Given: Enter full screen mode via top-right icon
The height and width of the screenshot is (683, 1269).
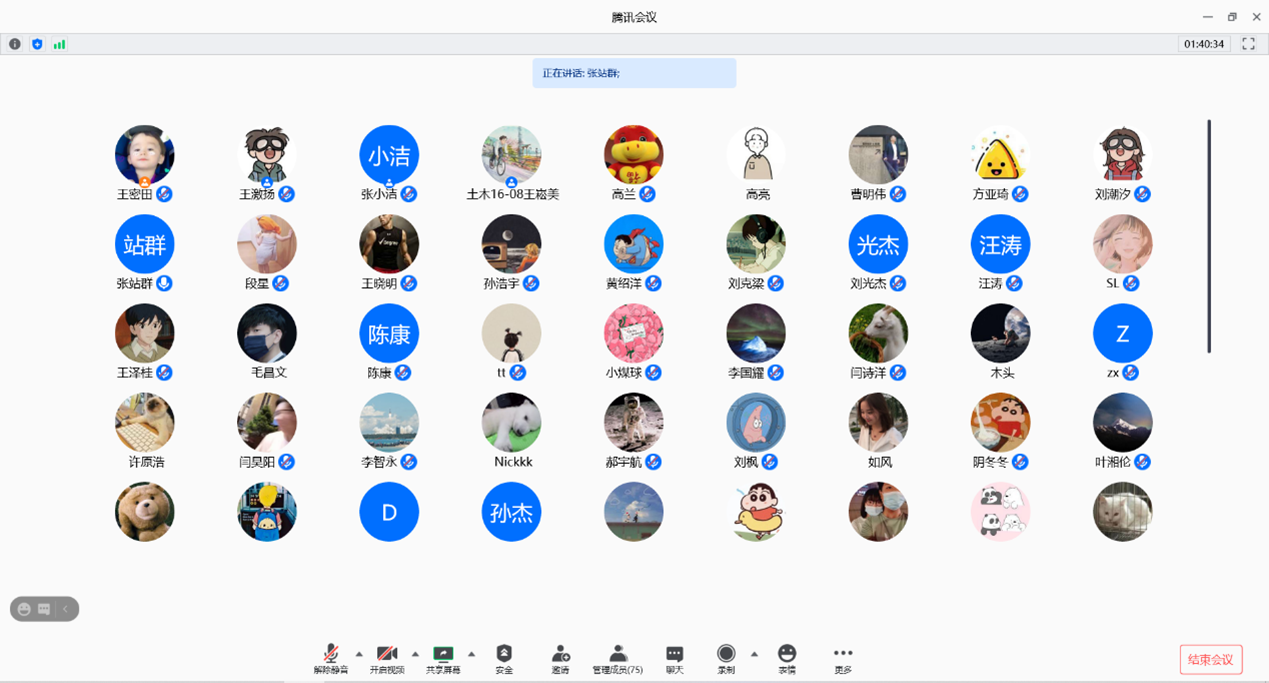Looking at the screenshot, I should [x=1248, y=44].
